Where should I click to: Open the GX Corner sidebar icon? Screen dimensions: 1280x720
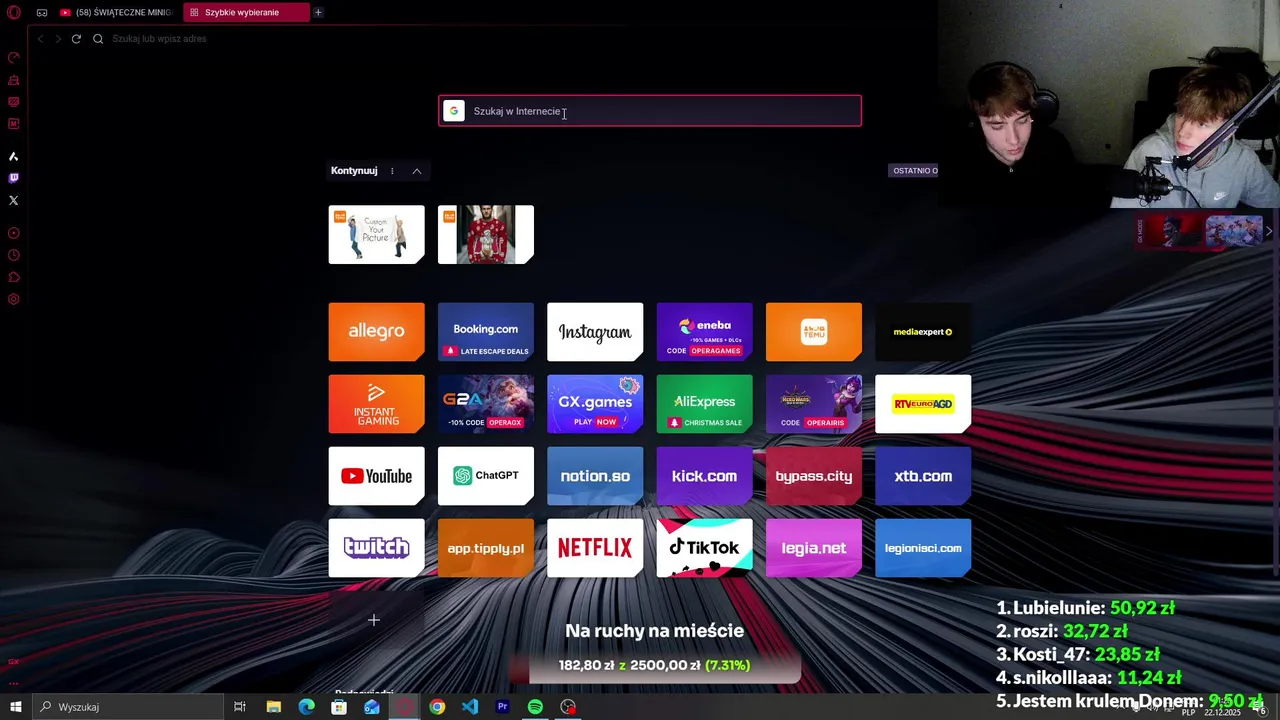14,101
